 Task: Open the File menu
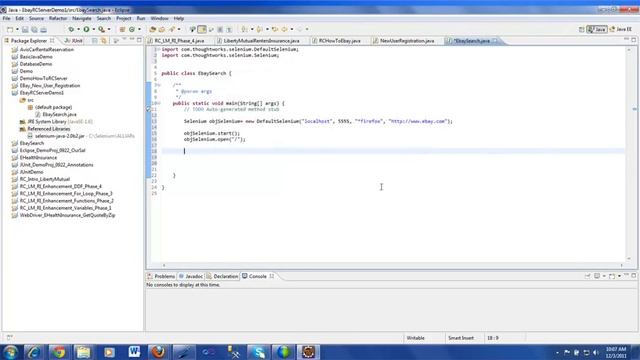click(7, 18)
